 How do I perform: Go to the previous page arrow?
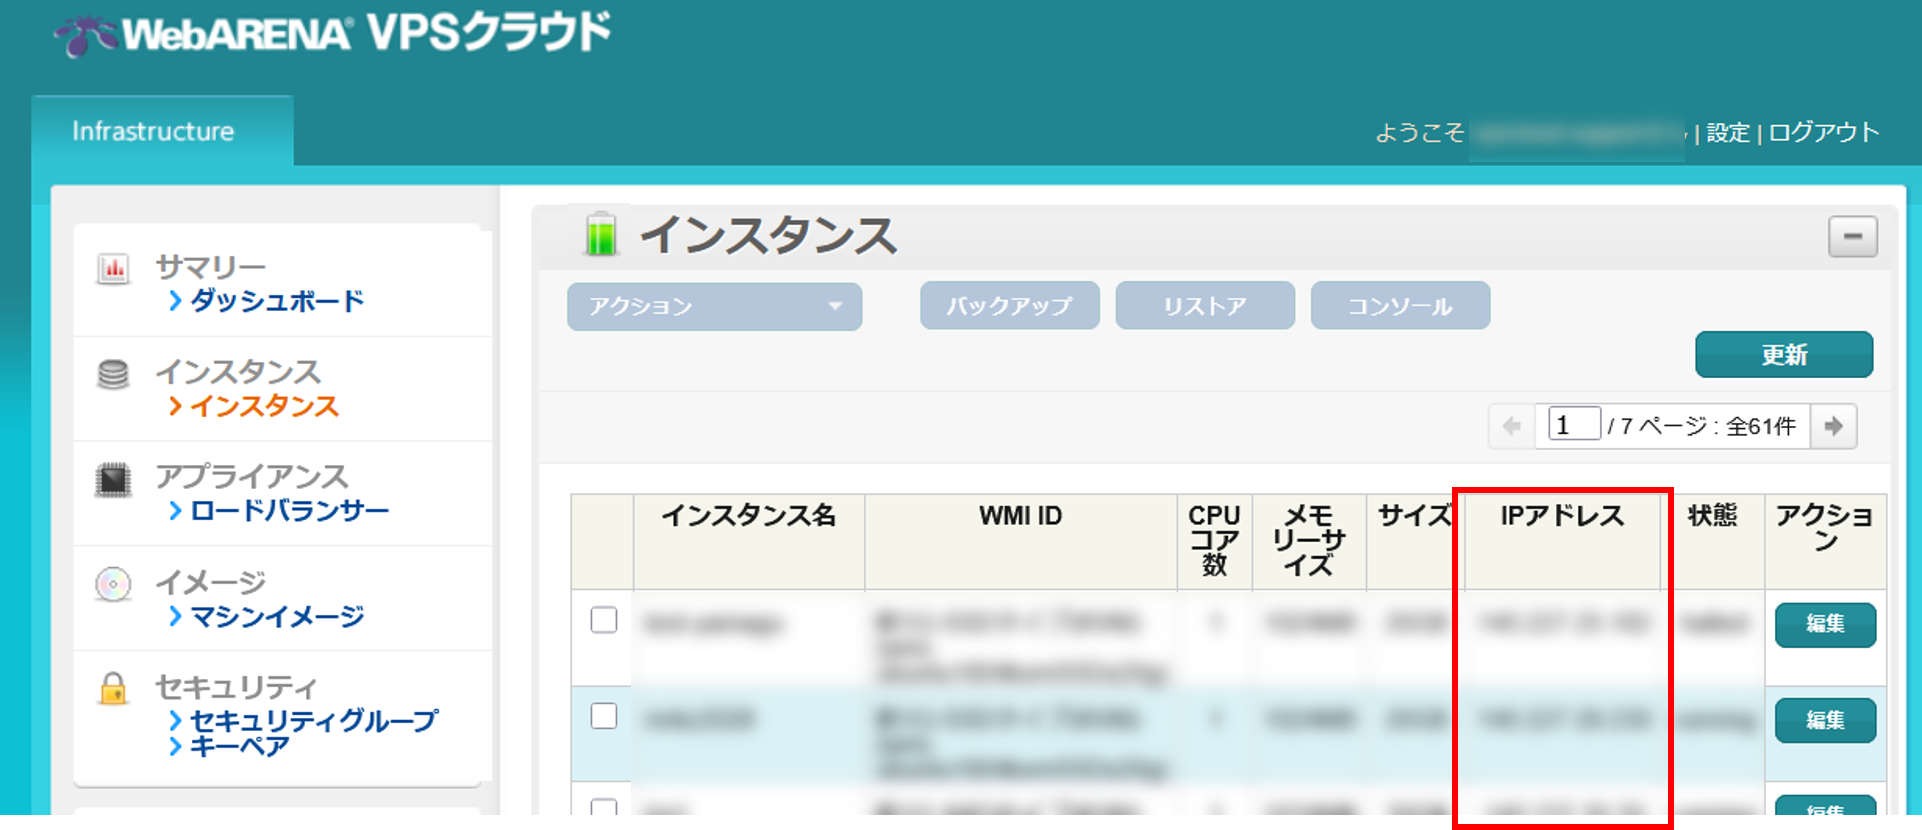pyautogui.click(x=1512, y=427)
